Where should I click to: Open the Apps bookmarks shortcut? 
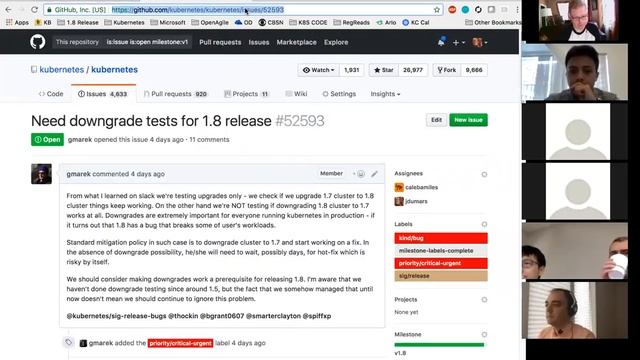click(17, 22)
